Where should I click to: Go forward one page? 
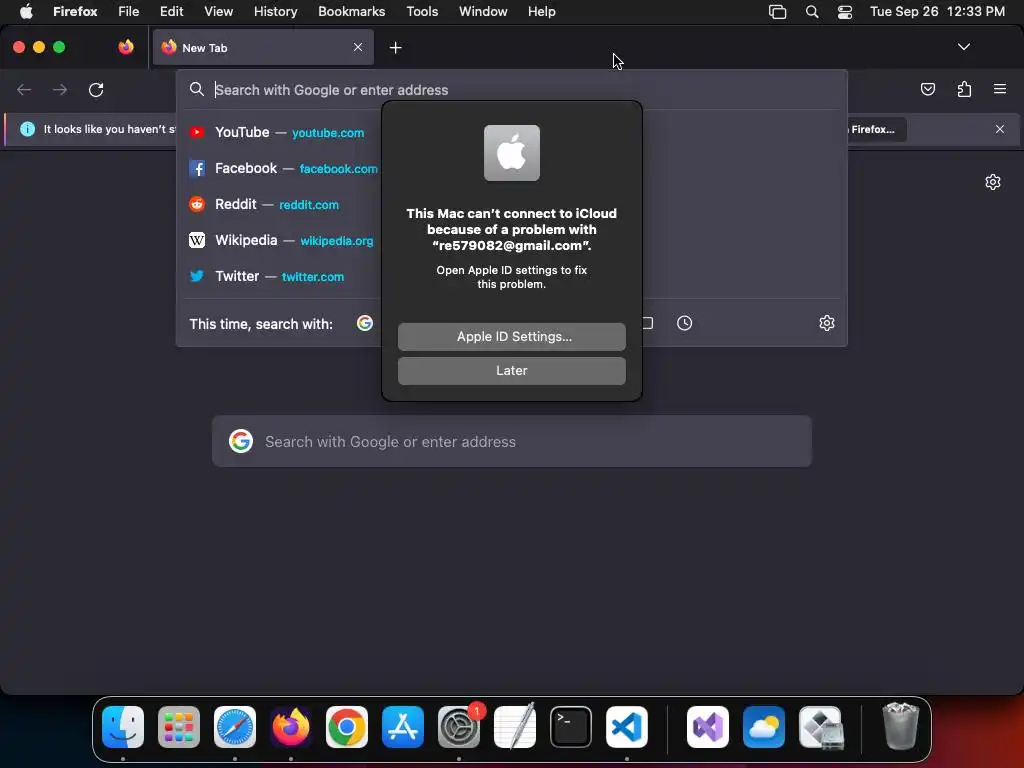click(59, 89)
